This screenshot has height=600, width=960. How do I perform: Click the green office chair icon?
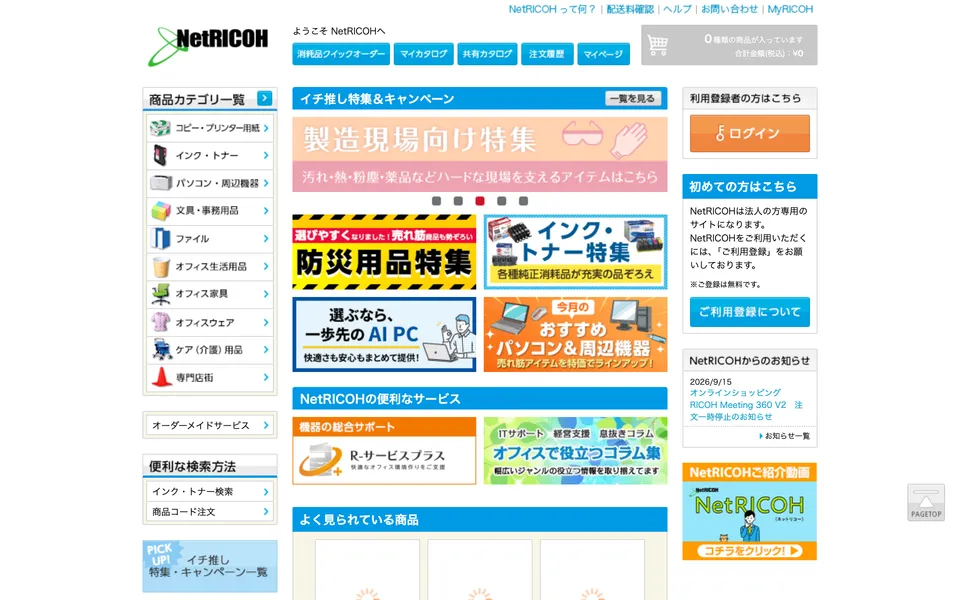pyautogui.click(x=160, y=294)
